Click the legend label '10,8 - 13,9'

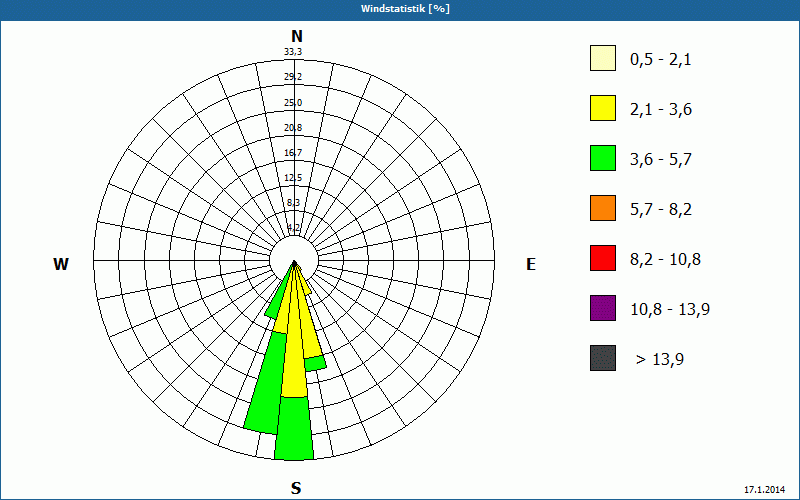[x=670, y=310]
